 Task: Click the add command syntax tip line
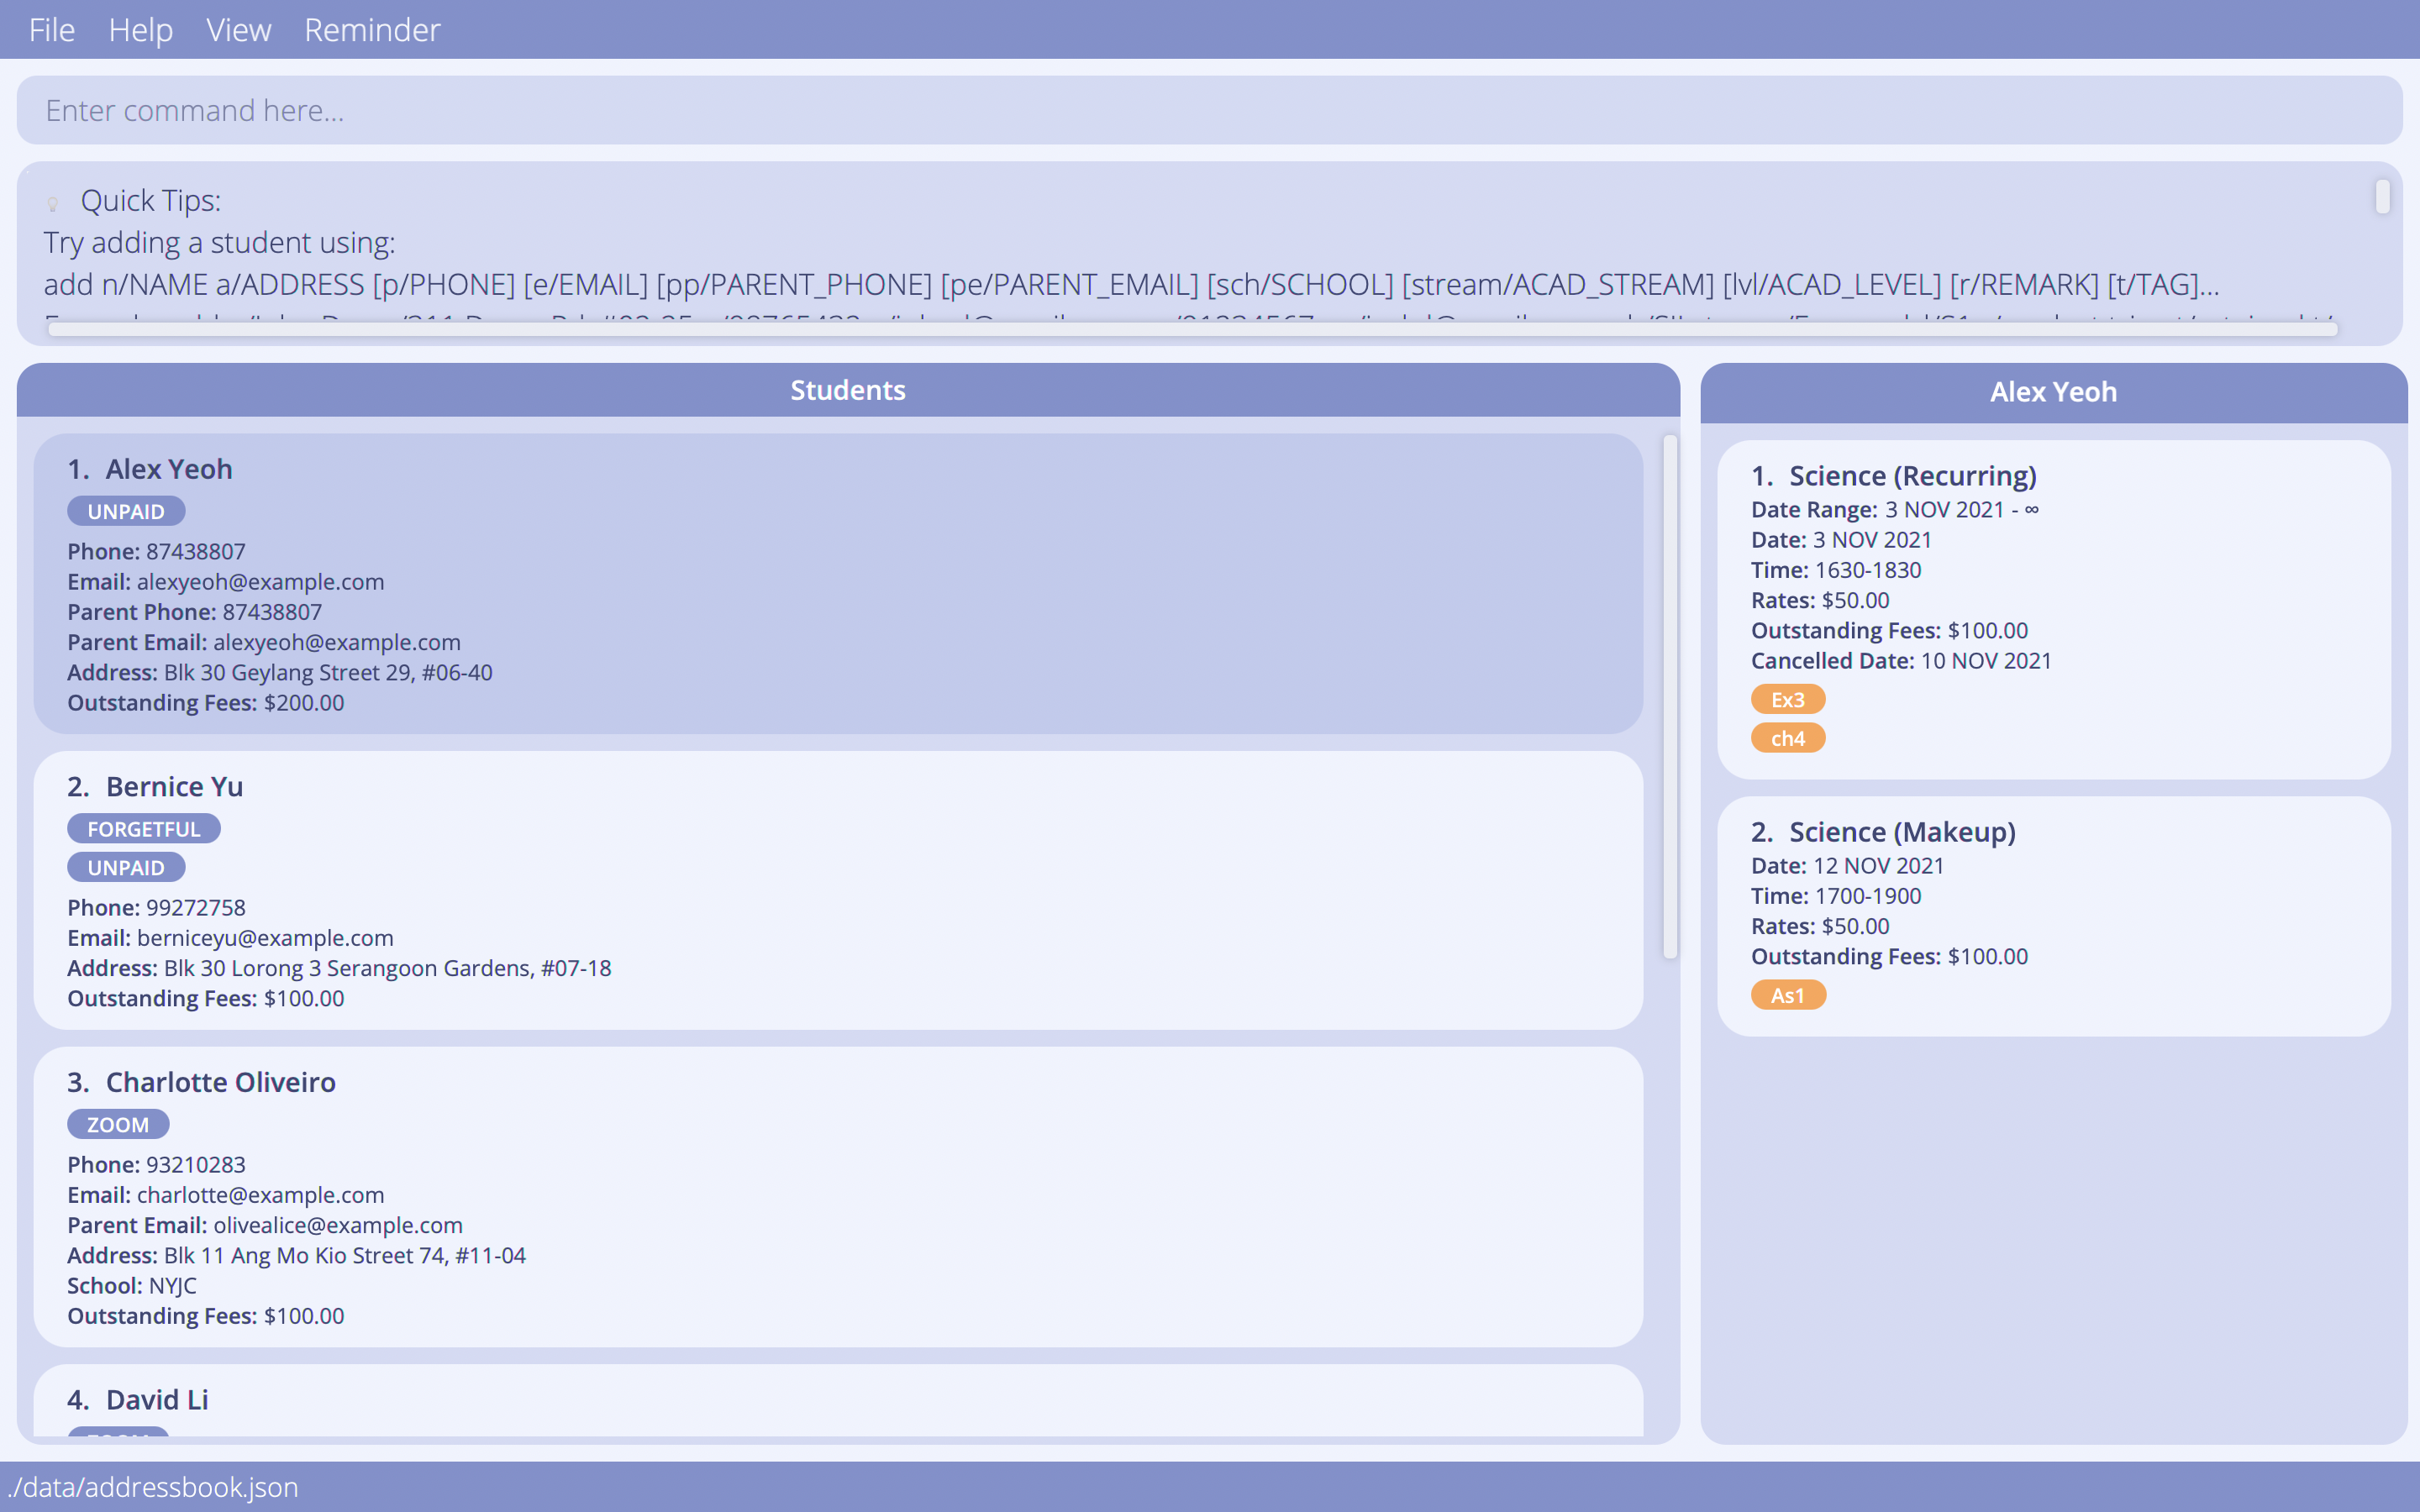tap(1131, 284)
